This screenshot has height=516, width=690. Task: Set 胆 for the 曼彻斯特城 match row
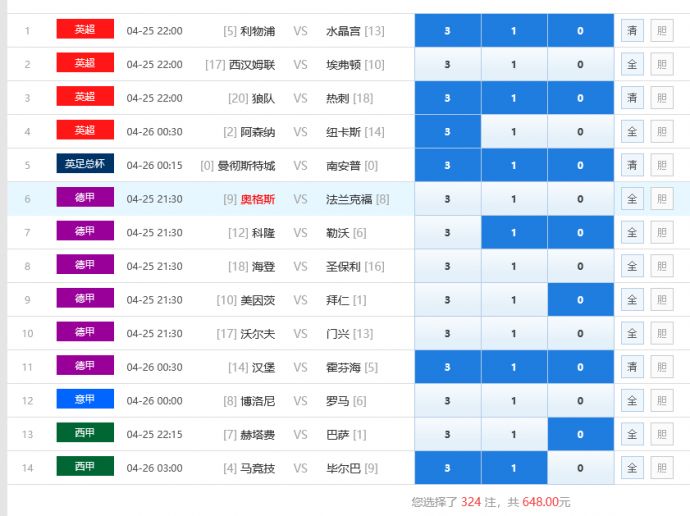point(662,165)
